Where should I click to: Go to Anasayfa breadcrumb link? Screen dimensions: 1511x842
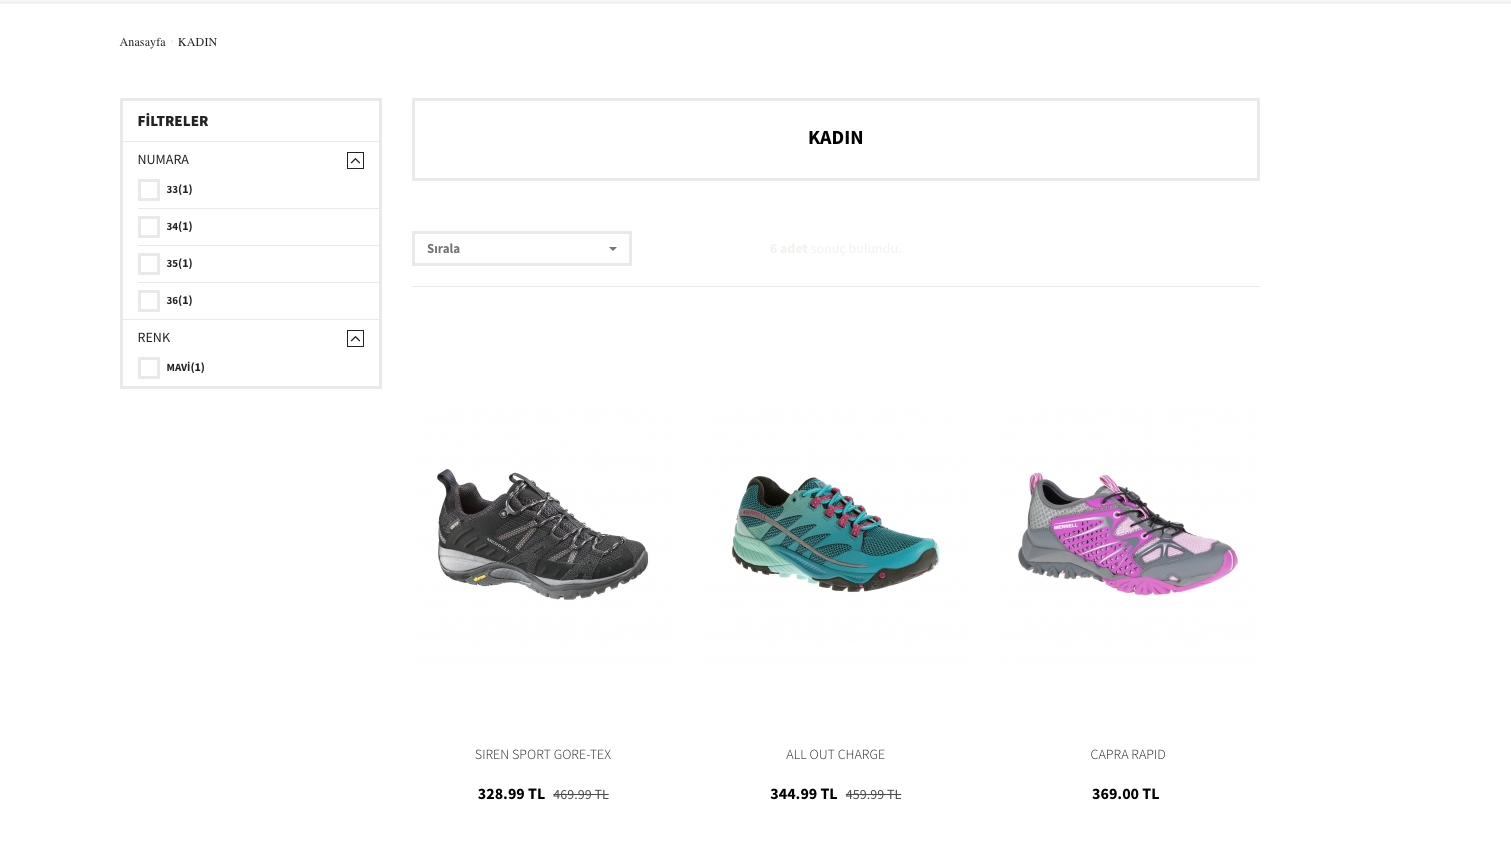coord(143,42)
